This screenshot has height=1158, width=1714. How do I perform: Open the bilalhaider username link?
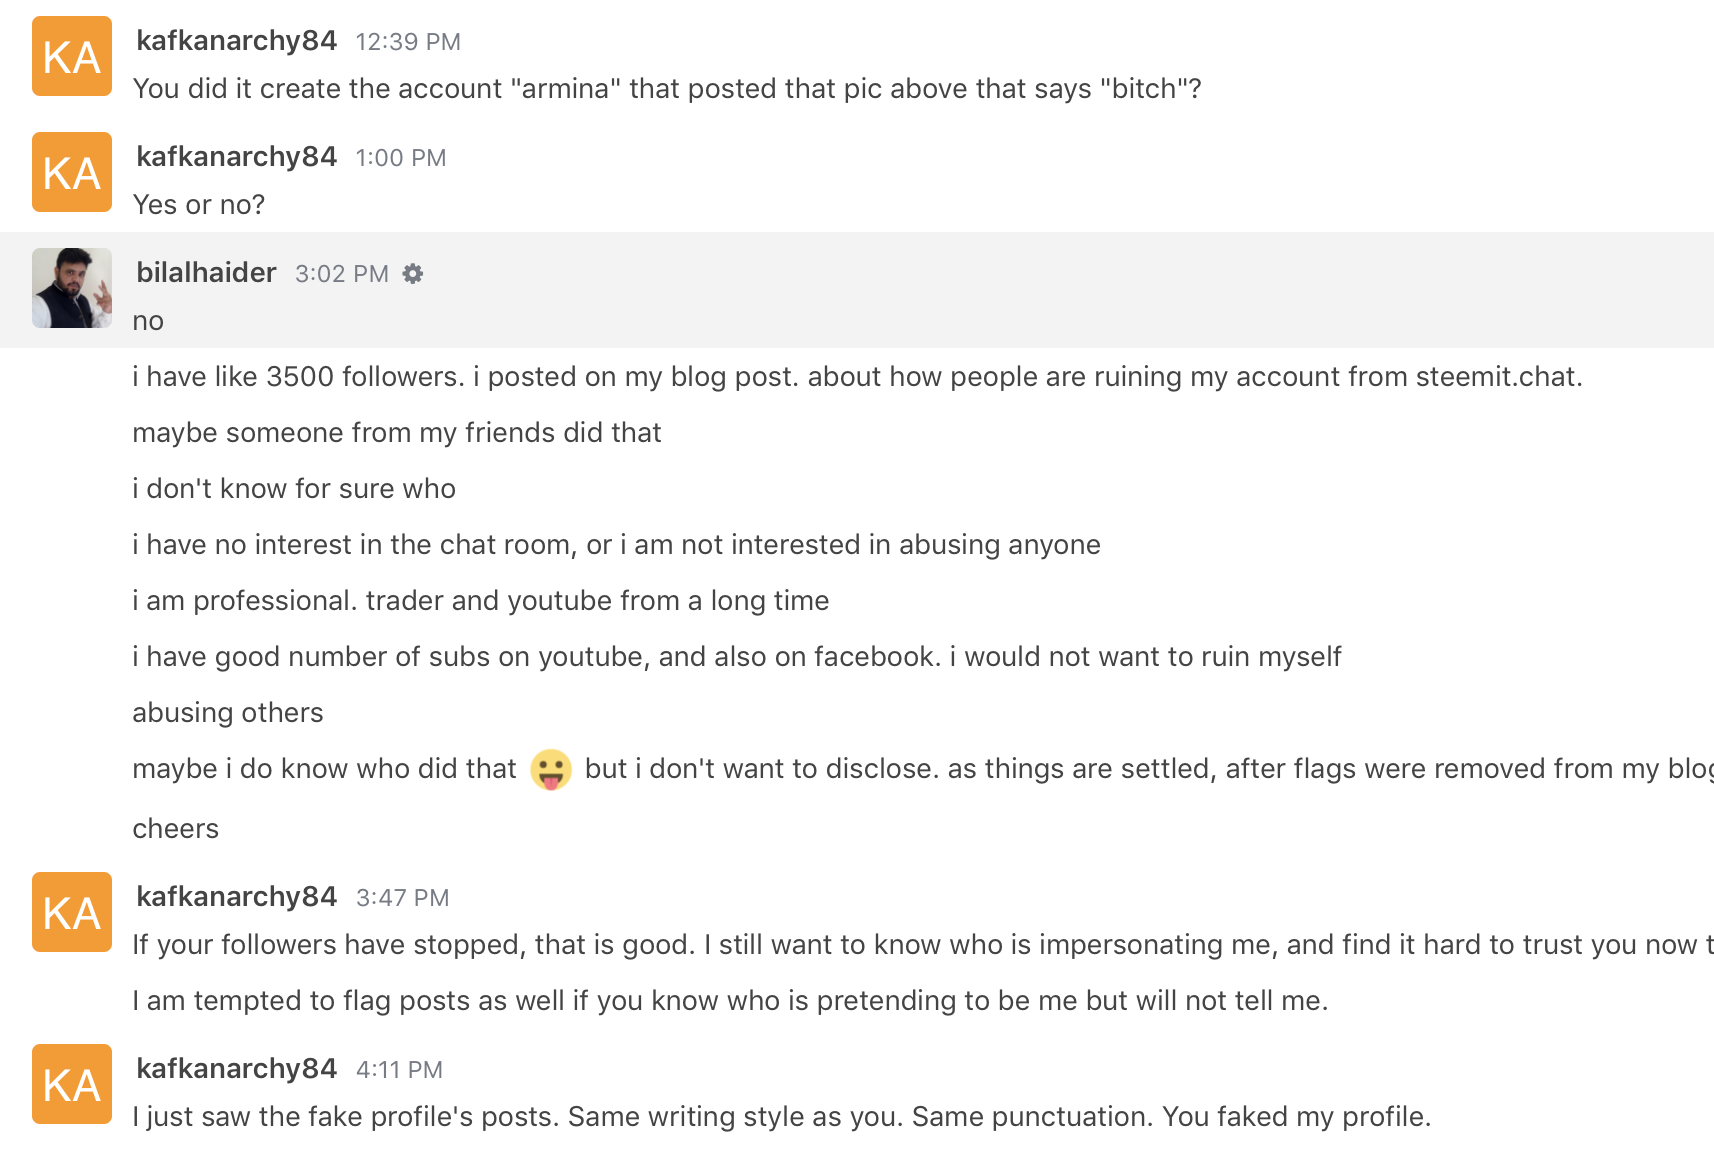point(206,272)
